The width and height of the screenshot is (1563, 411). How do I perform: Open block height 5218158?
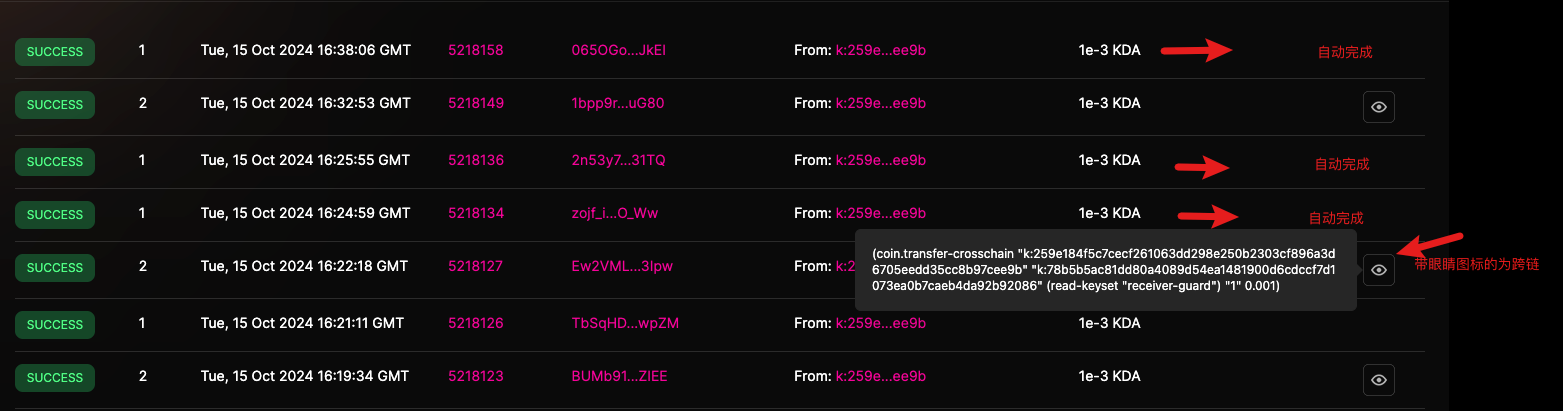476,50
